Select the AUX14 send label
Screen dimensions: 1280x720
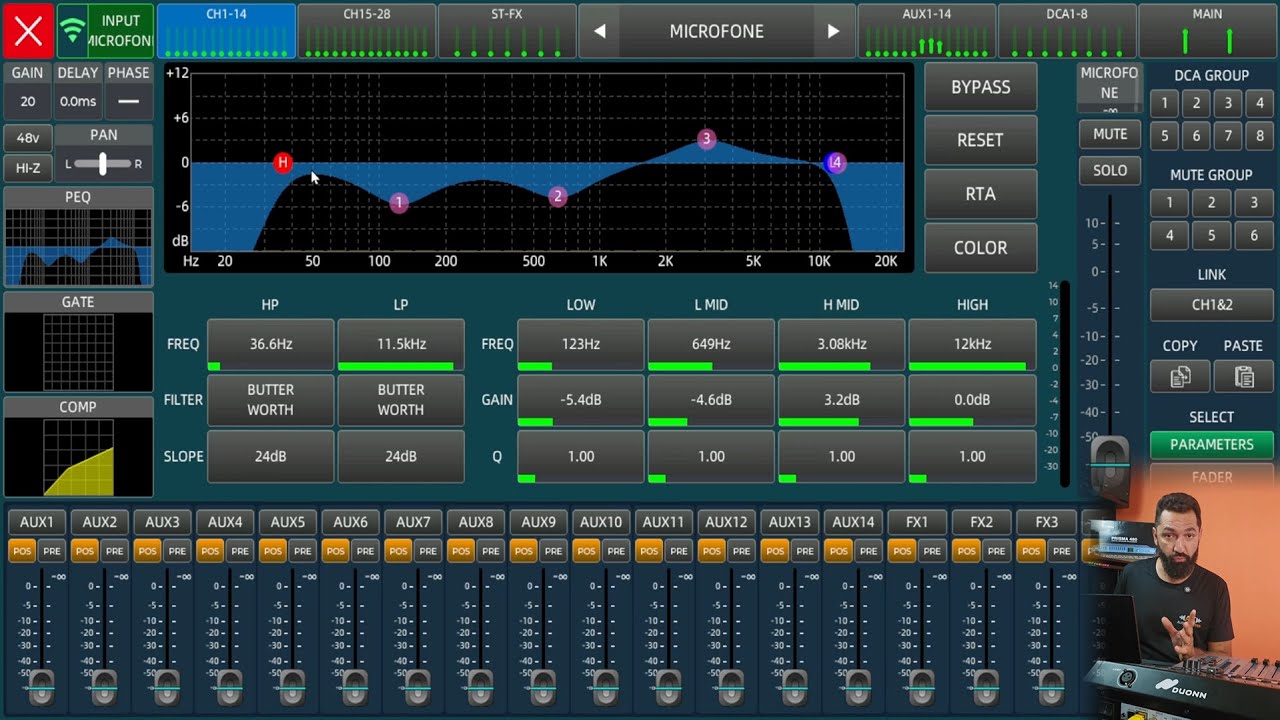[x=853, y=522]
